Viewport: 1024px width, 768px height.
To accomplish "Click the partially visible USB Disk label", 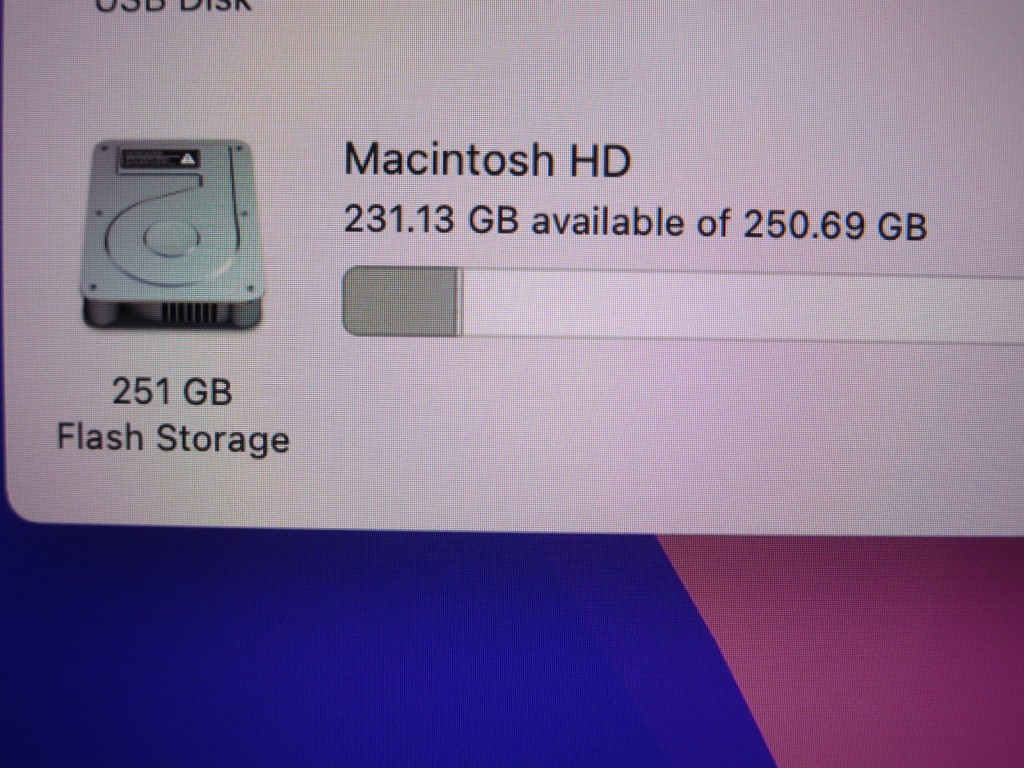I will click(173, 5).
